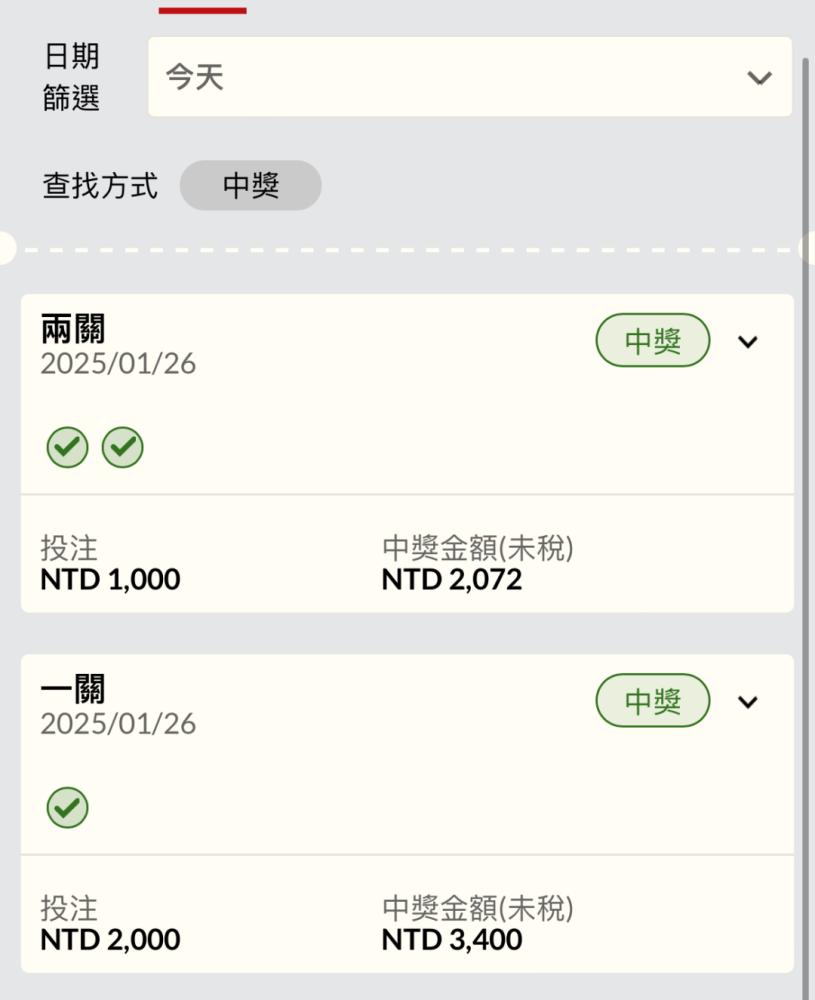
Task: Select the red-underlined active tab indicator
Action: [203, 10]
